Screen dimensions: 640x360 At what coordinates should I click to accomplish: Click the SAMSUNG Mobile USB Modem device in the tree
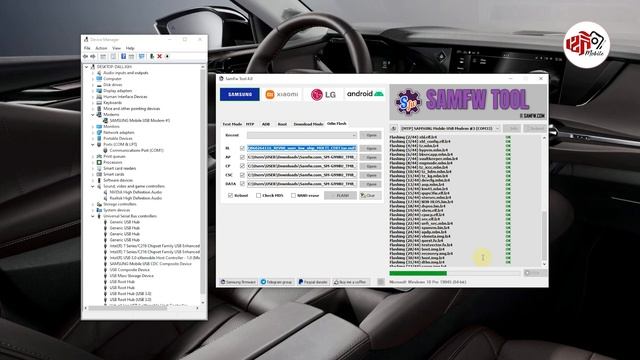point(139,120)
